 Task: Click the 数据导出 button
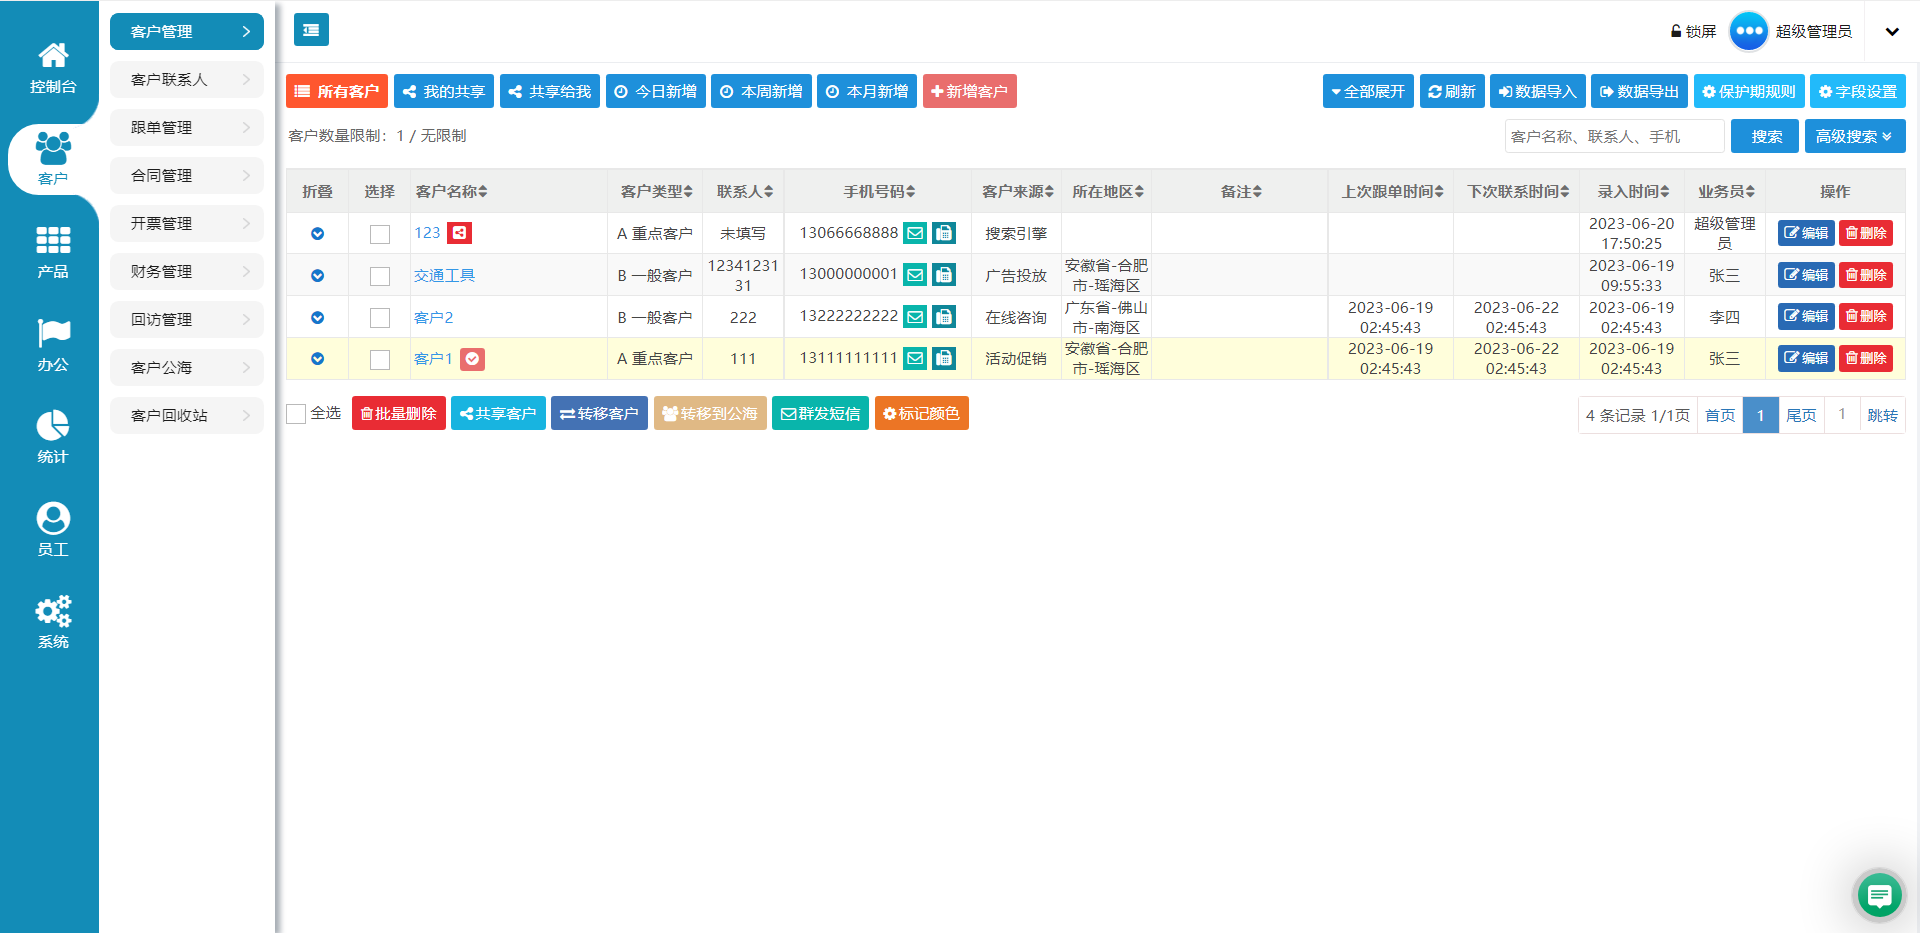[1640, 91]
